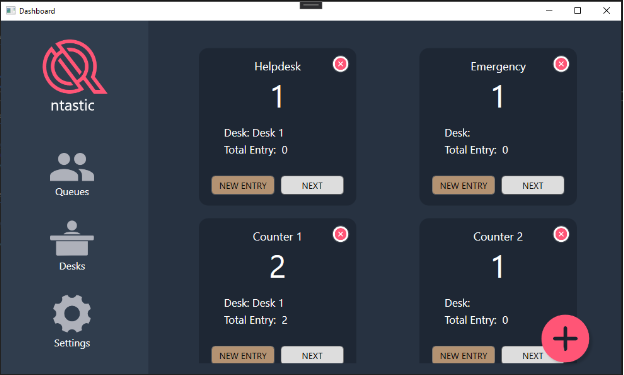
Task: Click 'Total Entry: 0' in Emergency card
Action: coord(476,150)
